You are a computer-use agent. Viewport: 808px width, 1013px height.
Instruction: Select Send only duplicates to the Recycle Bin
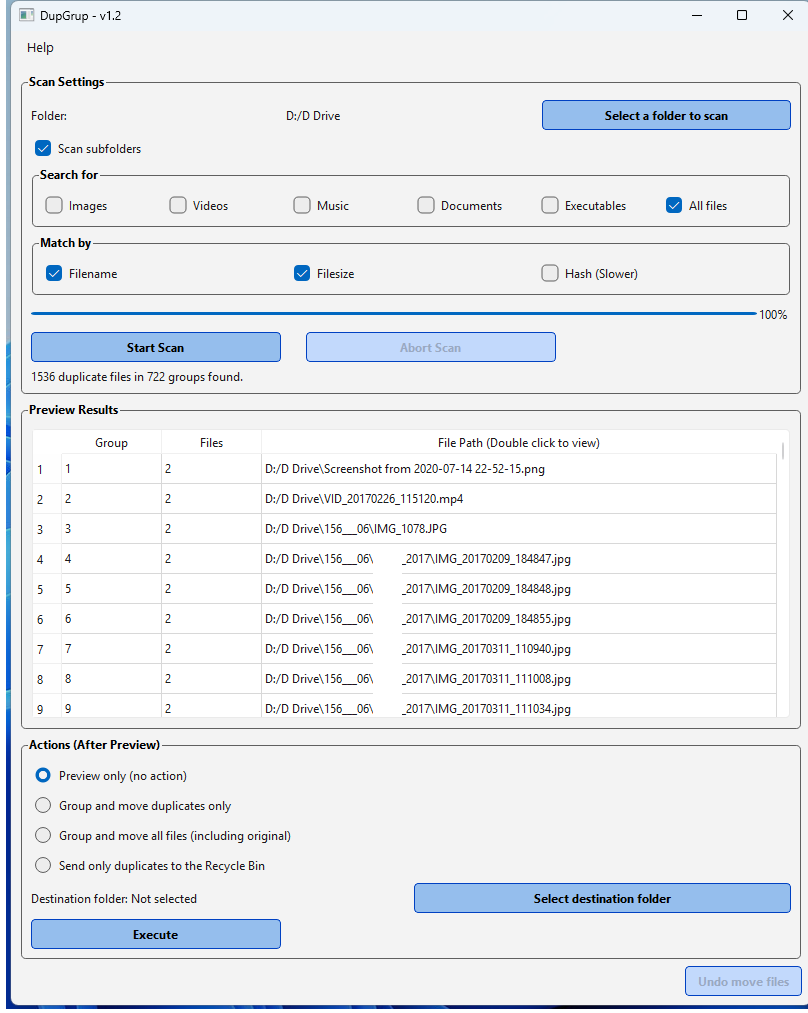point(43,865)
